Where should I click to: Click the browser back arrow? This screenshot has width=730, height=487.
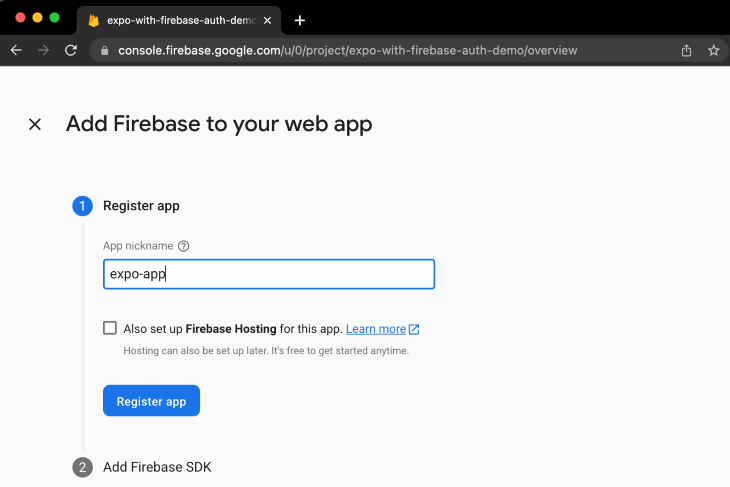click(17, 50)
